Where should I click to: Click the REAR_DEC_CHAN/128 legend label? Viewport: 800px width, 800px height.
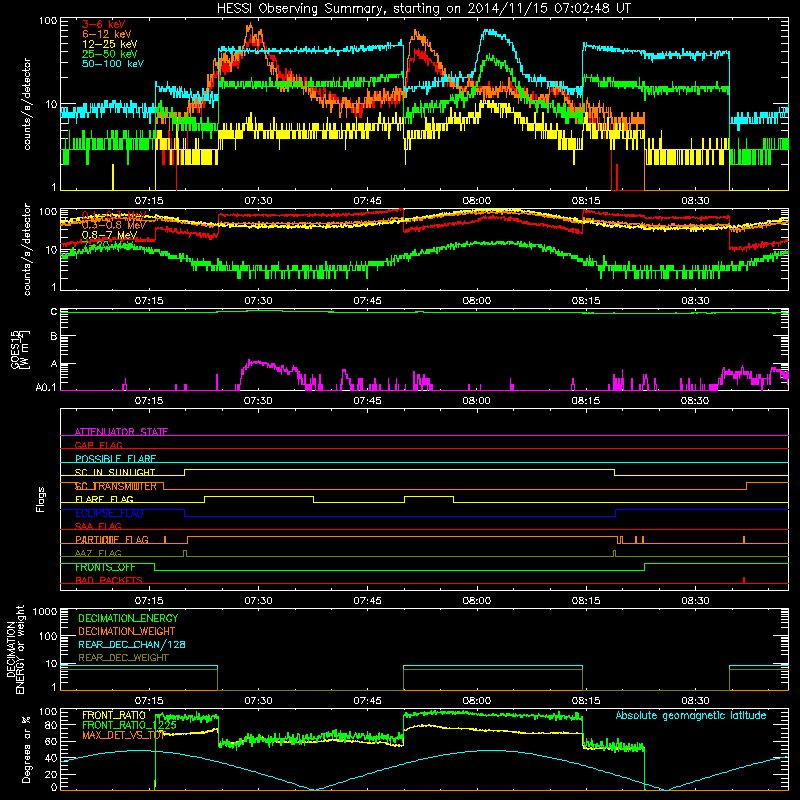[x=132, y=644]
